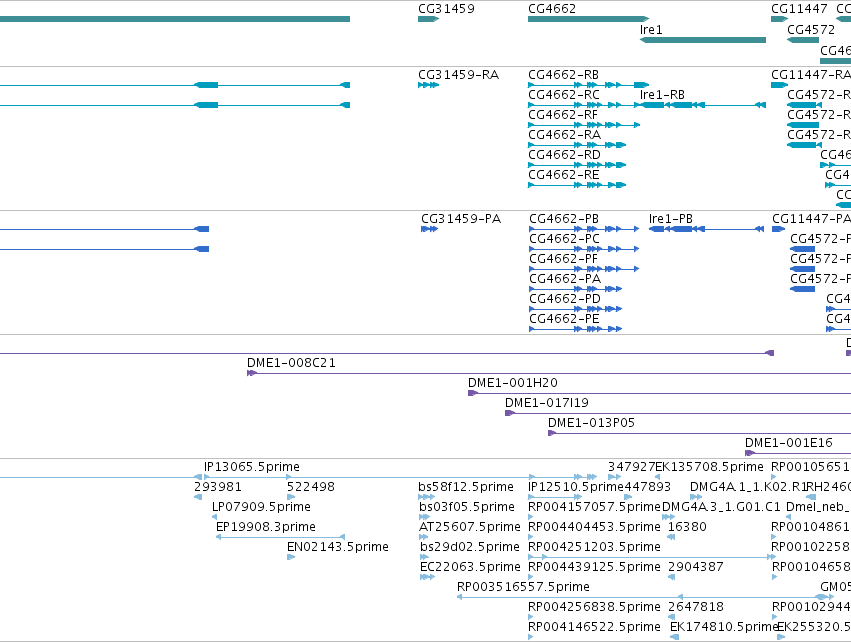The height and width of the screenshot is (642, 851).
Task: Select BAC clone DME1-013P05
Action: point(592,423)
